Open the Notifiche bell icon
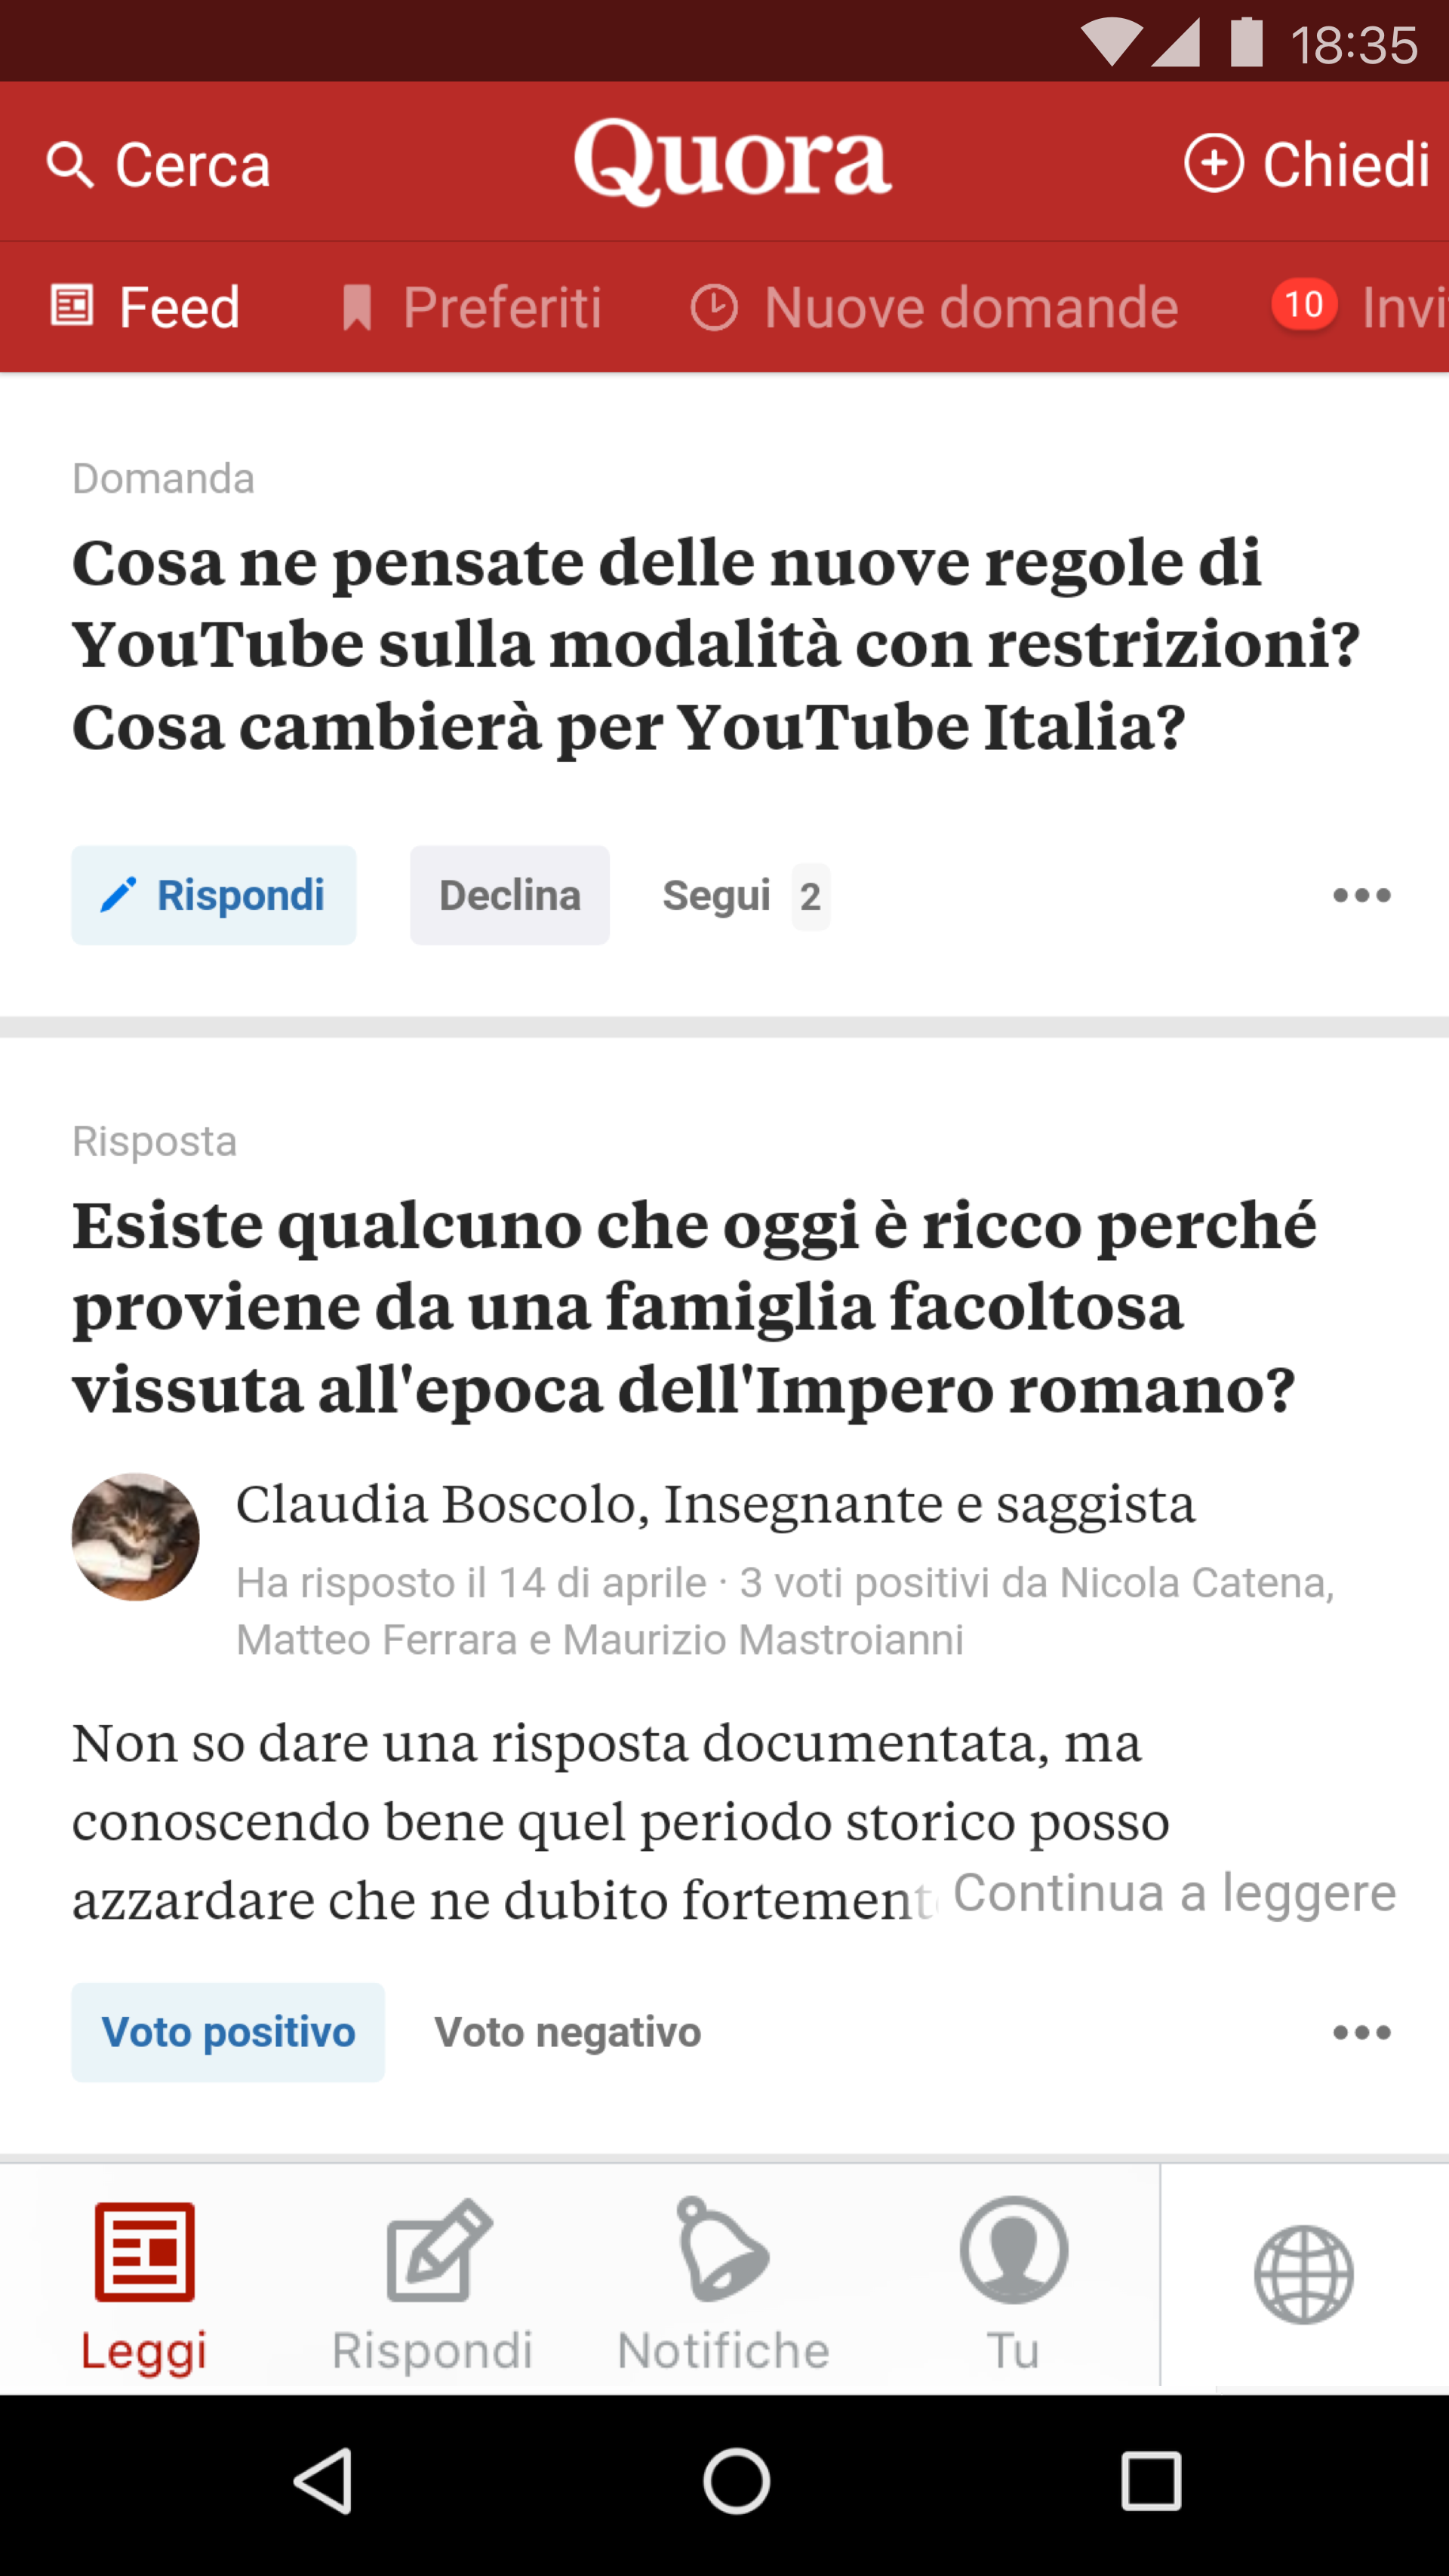 [x=723, y=2249]
